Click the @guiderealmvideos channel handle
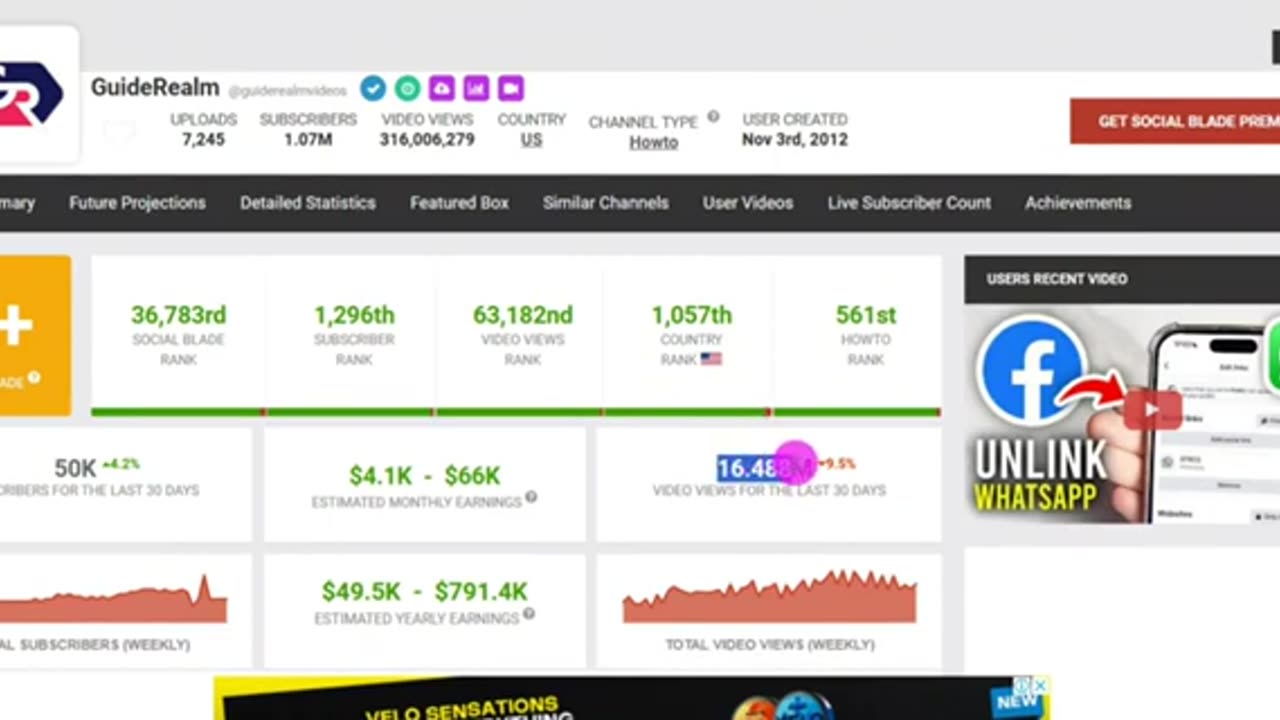The width and height of the screenshot is (1280, 720). click(287, 91)
